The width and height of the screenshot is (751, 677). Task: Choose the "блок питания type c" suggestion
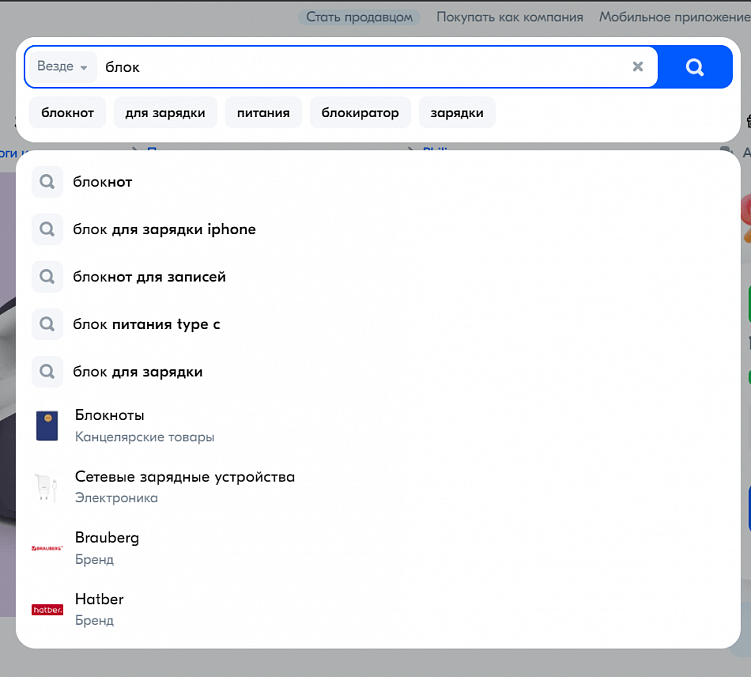click(378, 324)
